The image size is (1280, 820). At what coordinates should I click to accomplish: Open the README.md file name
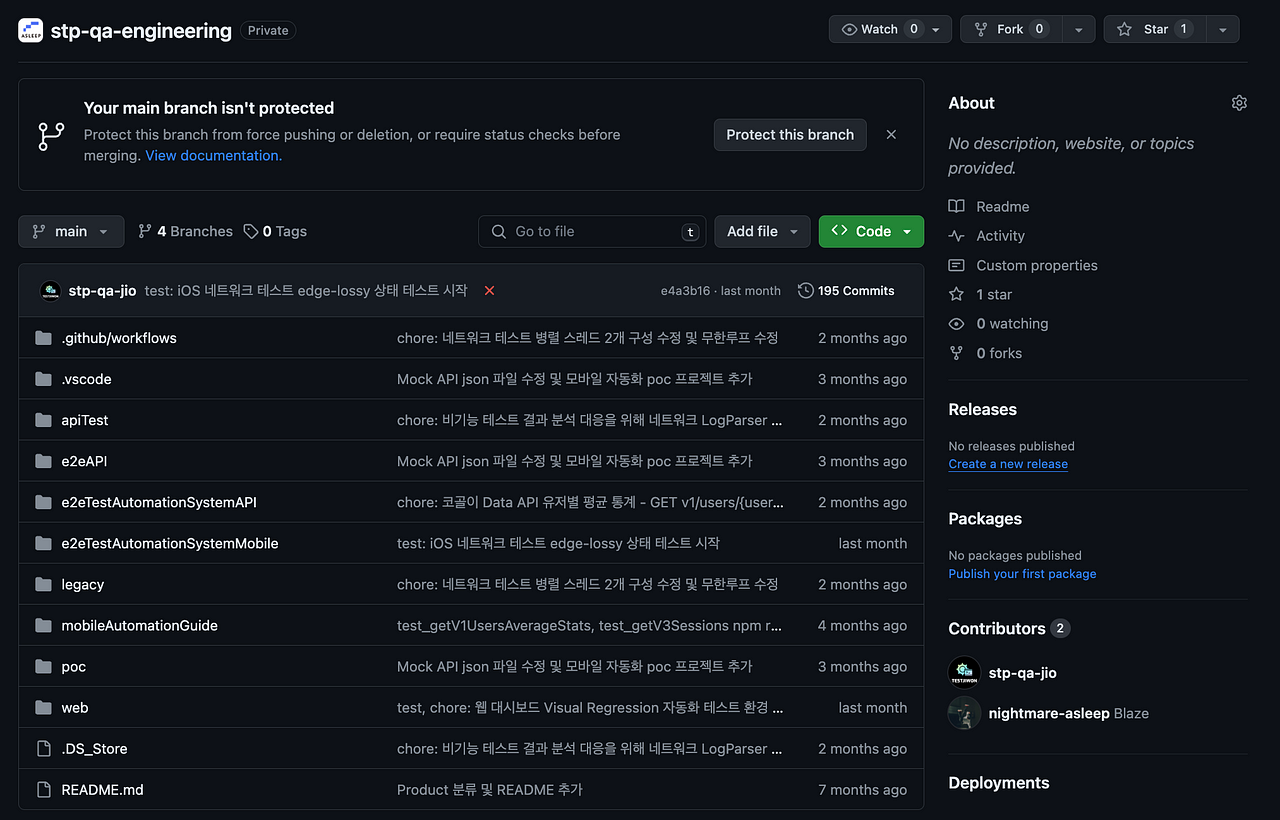pyautogui.click(x=102, y=789)
